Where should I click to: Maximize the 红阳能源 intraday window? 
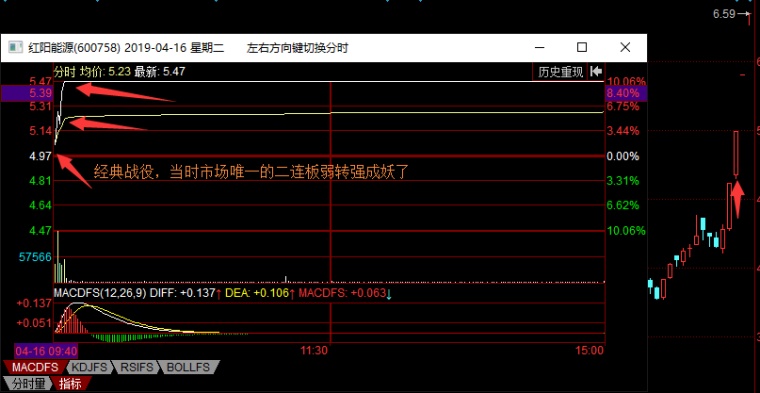582,47
